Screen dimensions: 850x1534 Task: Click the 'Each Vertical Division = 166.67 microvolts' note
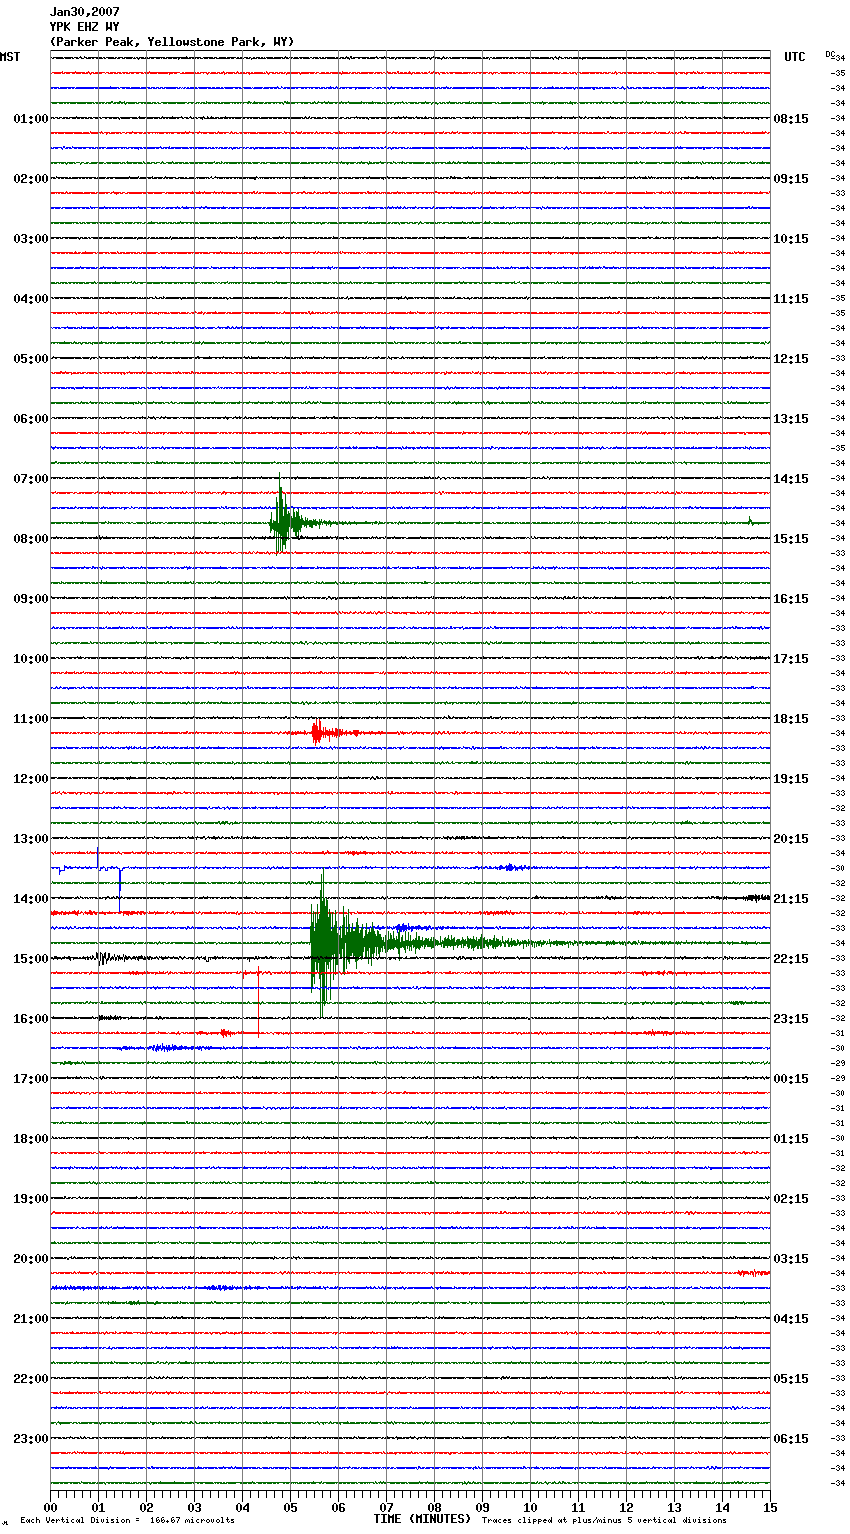[127, 1521]
